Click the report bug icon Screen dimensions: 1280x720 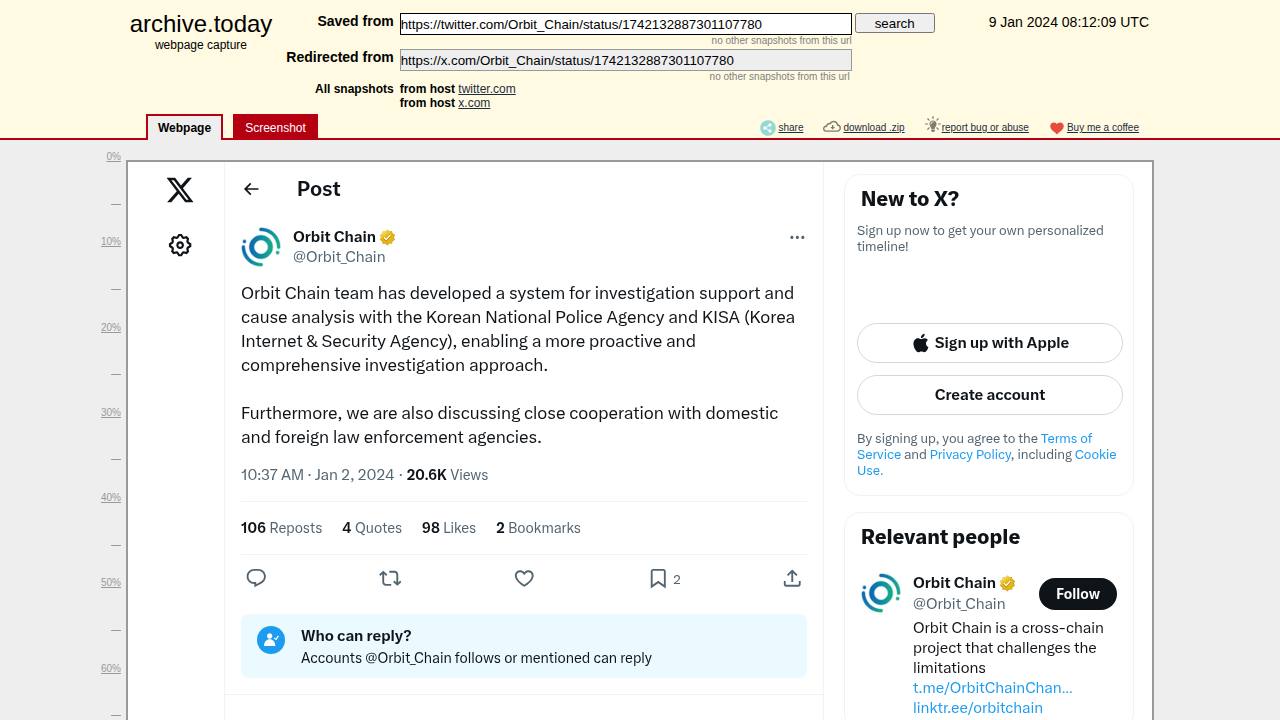click(932, 125)
